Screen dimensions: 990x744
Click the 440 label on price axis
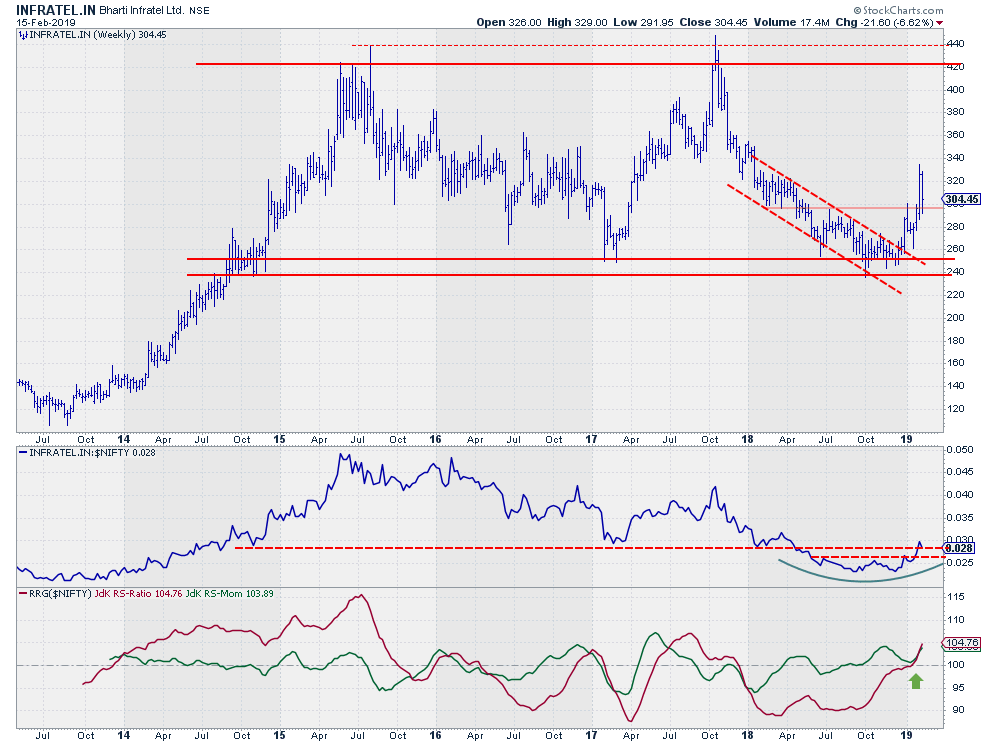tap(958, 44)
